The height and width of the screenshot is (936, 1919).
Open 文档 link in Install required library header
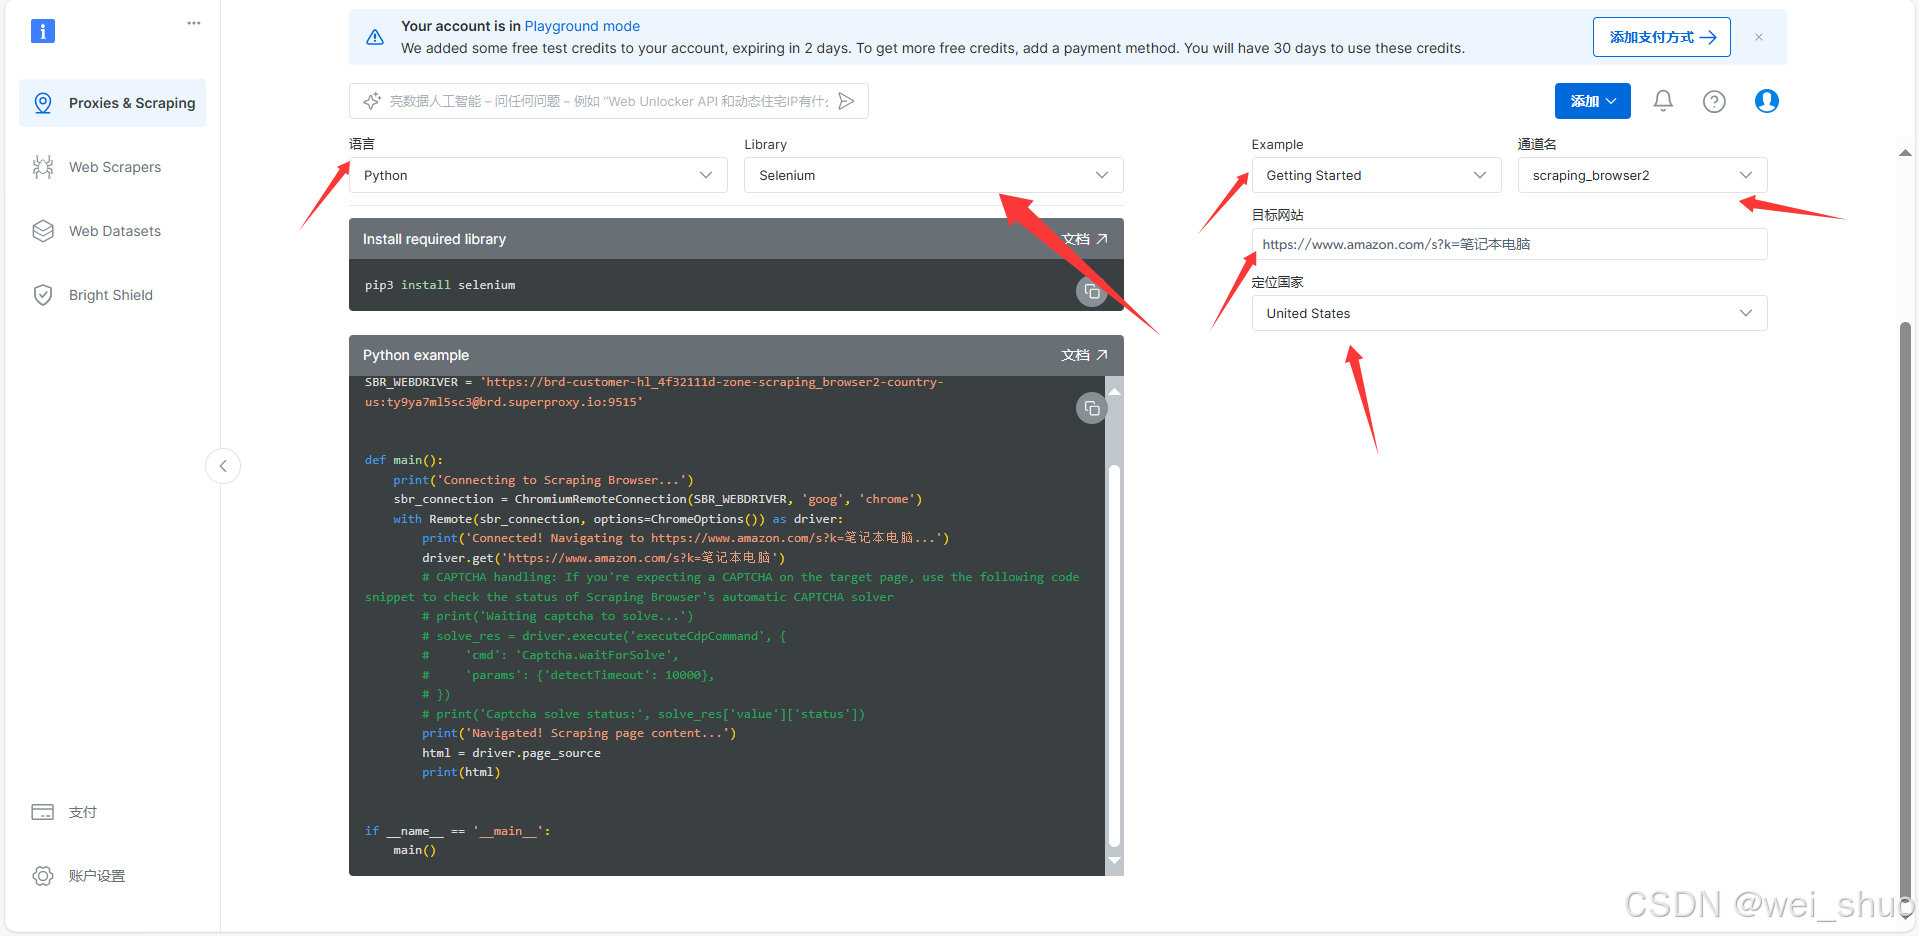coord(1085,239)
